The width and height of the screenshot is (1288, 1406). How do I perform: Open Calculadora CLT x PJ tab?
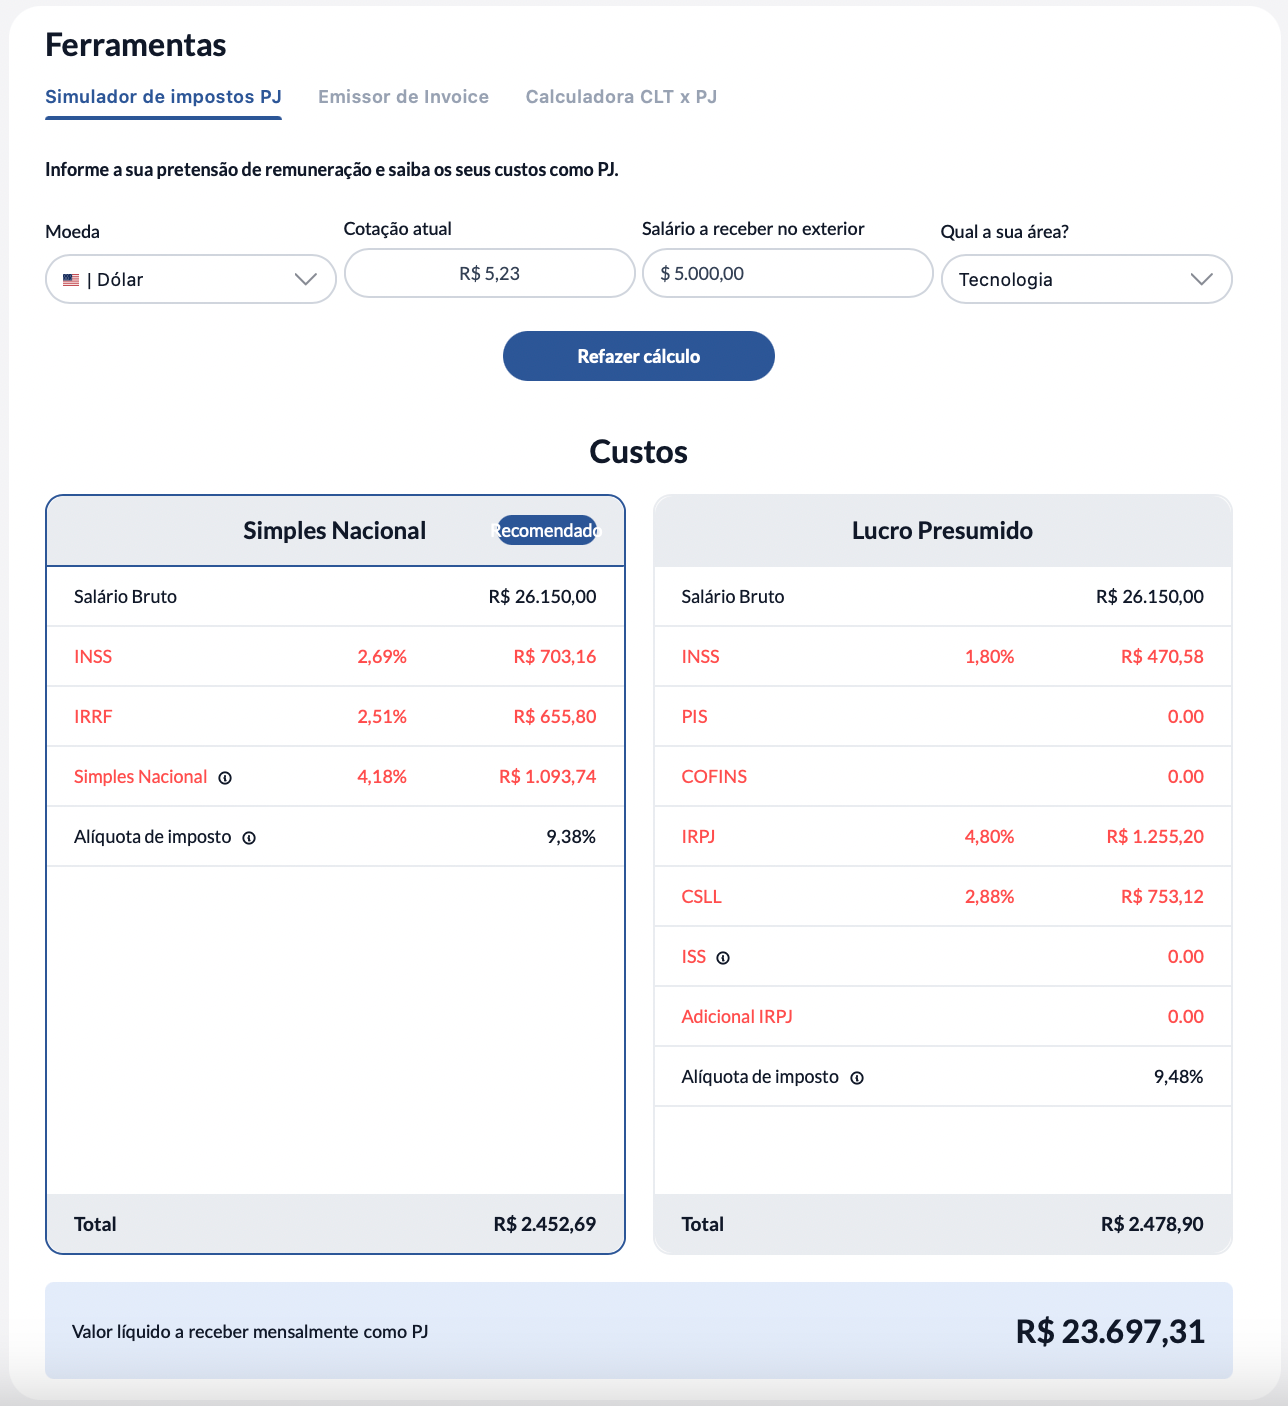[622, 97]
